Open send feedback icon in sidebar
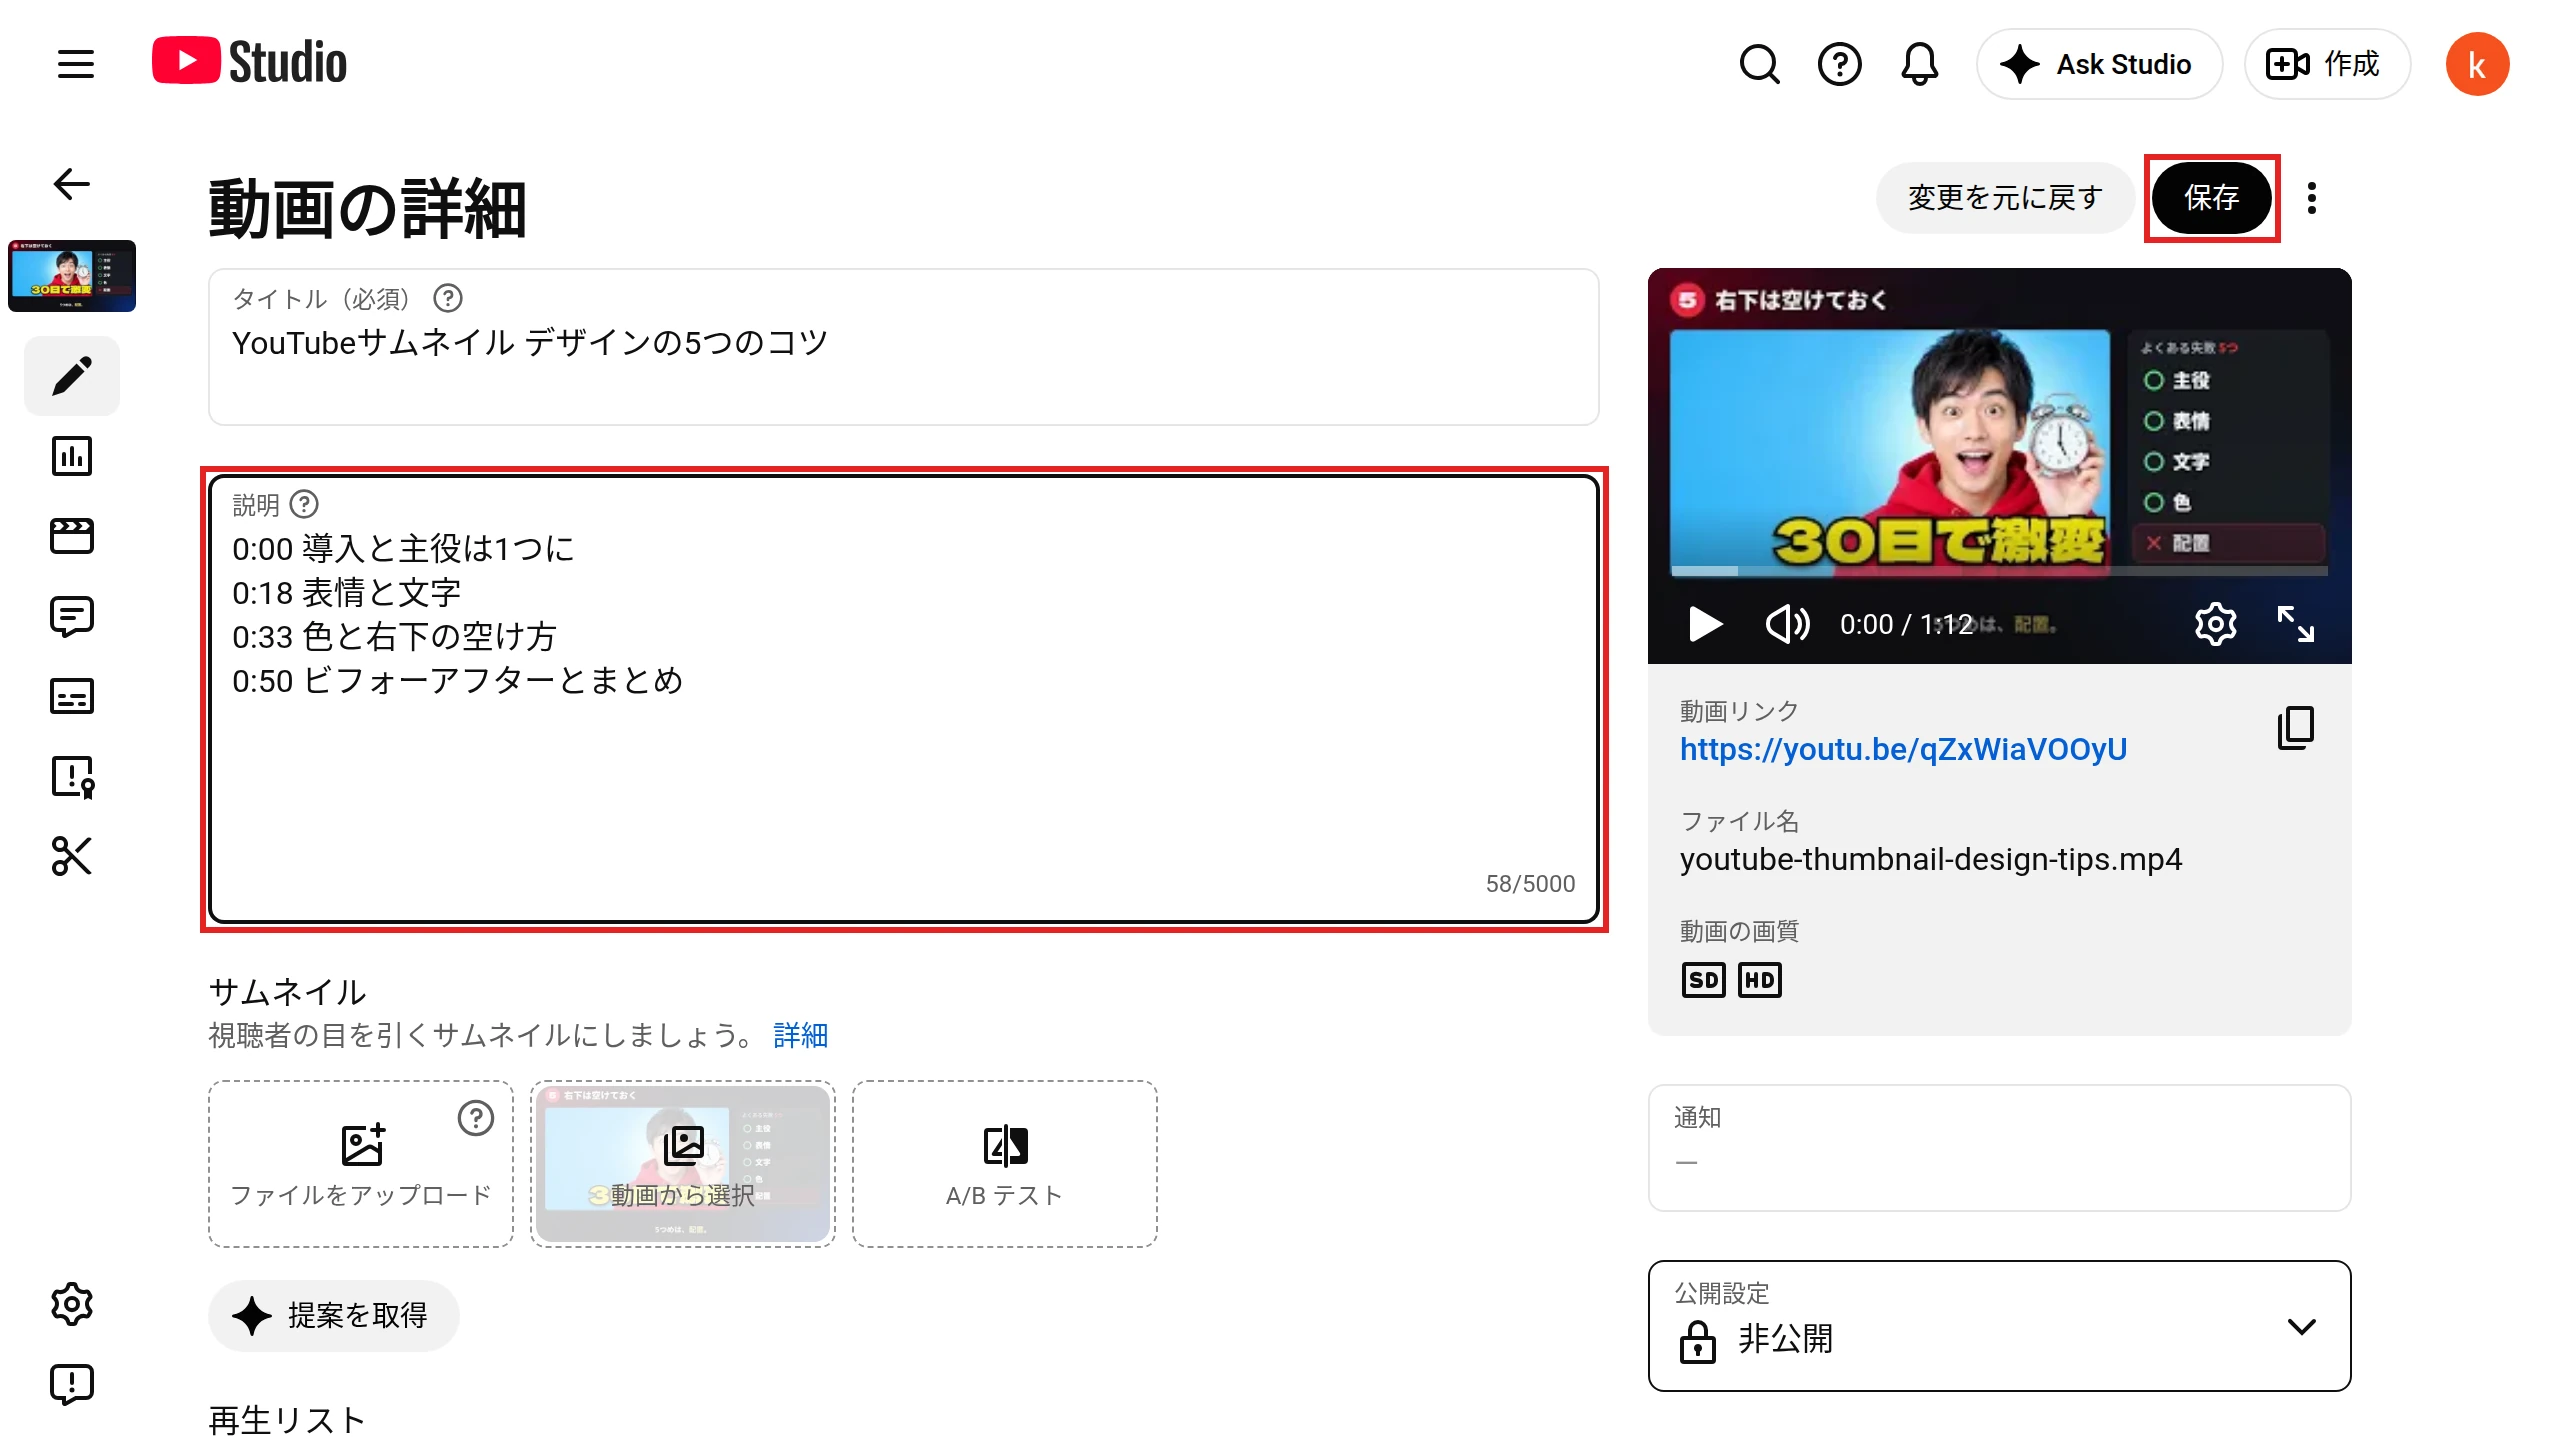This screenshot has height=1440, width=2560. (x=72, y=1384)
